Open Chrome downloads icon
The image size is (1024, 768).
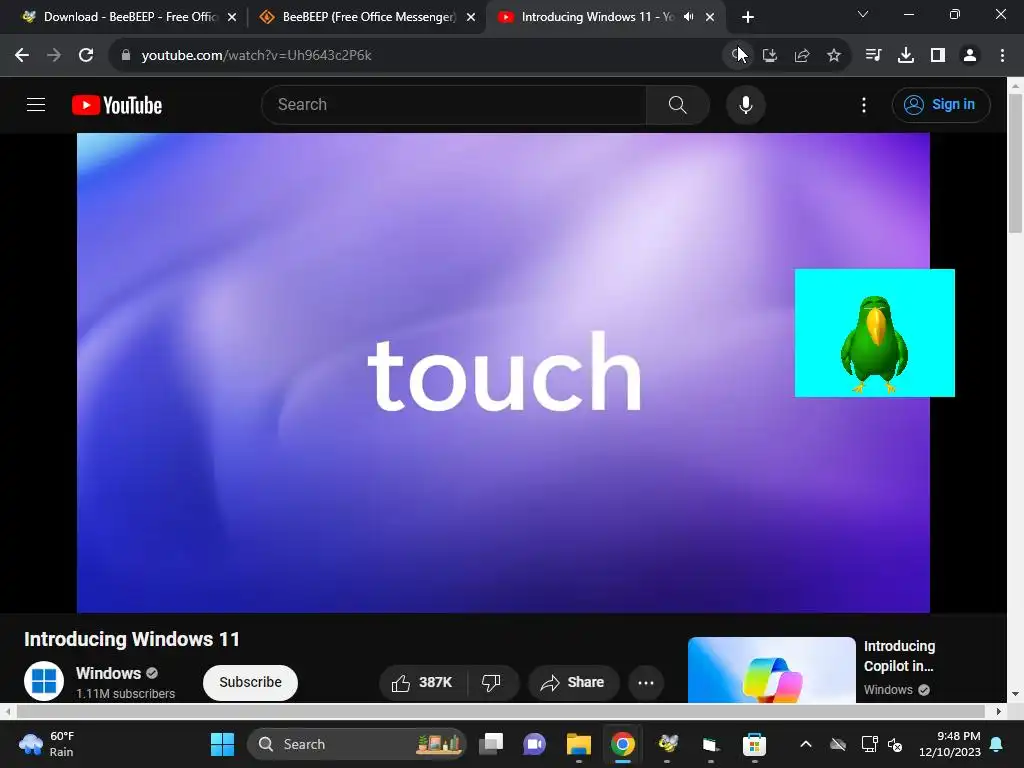pos(905,56)
